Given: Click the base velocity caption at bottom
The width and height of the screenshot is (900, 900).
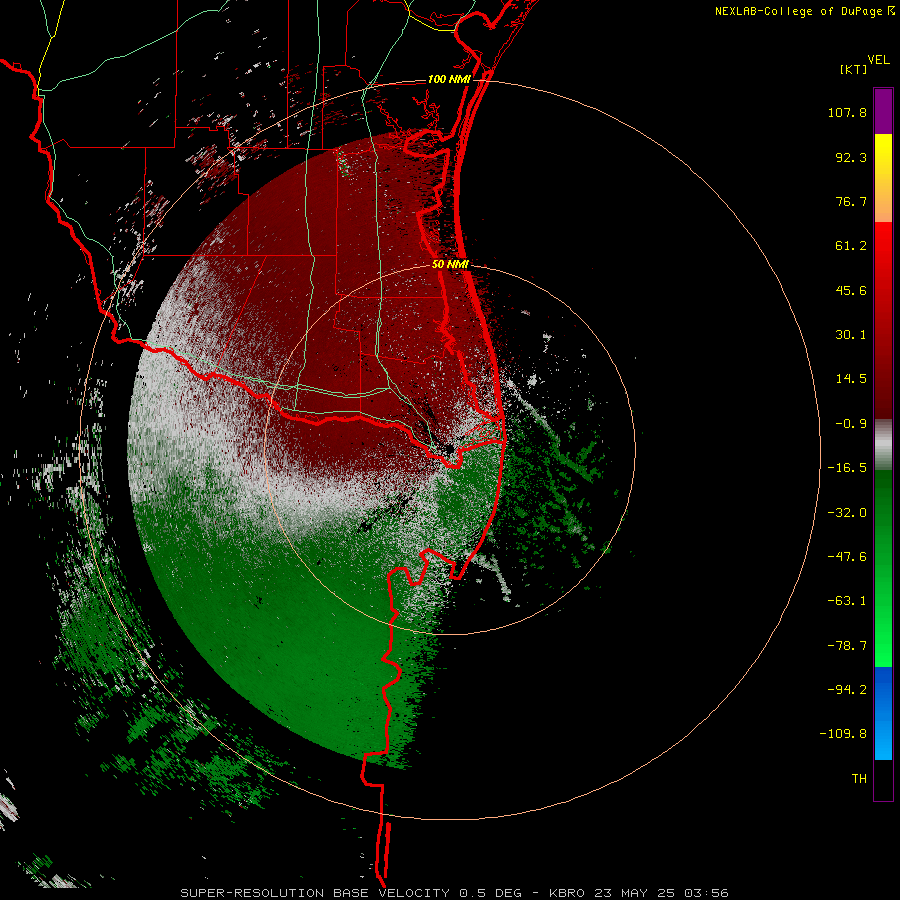Looking at the screenshot, I should click(x=455, y=893).
